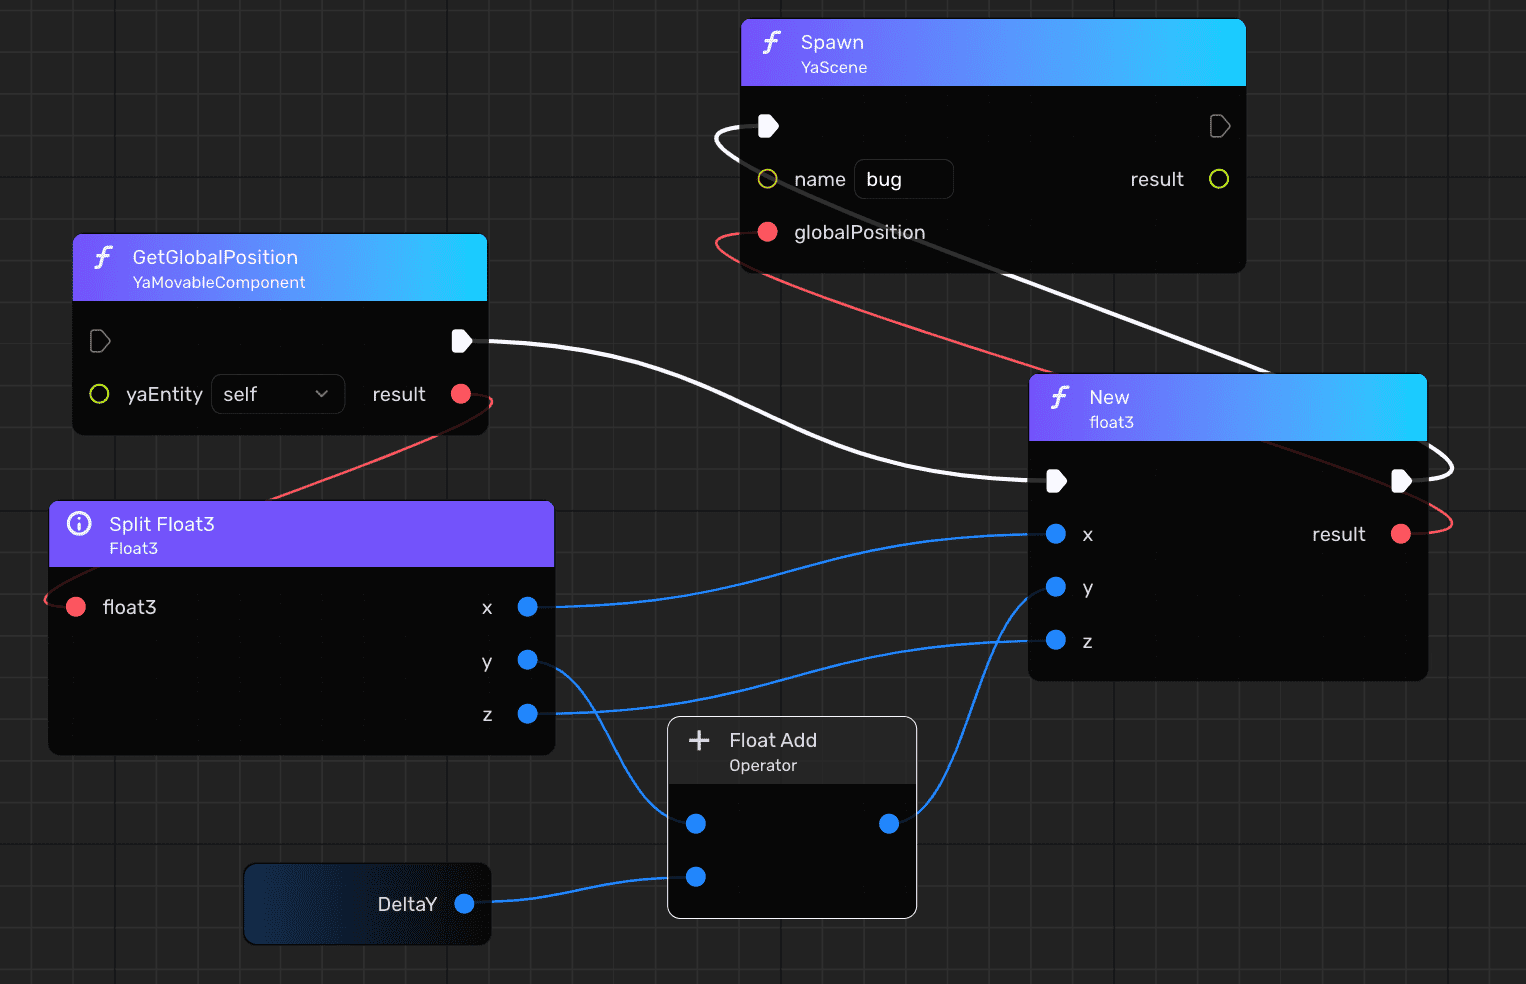Click the name input field containing bug

click(x=903, y=179)
